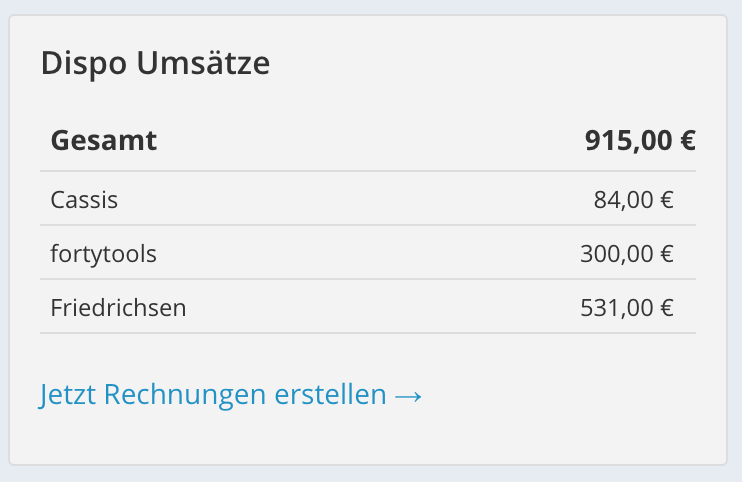Click the euro sign in Cassis row
Viewport: 742px width, 482px height.
click(666, 200)
